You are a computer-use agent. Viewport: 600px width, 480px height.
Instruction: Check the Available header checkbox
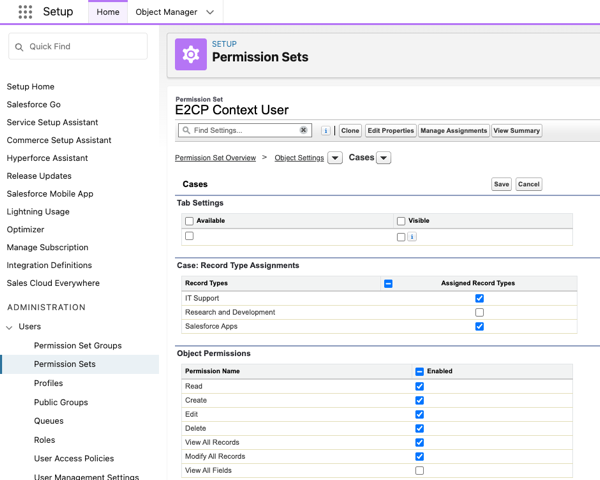(189, 221)
